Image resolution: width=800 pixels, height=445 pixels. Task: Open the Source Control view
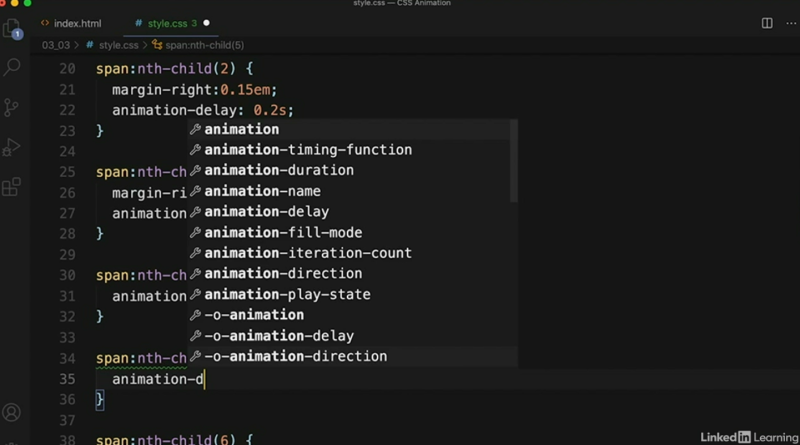pyautogui.click(x=13, y=107)
